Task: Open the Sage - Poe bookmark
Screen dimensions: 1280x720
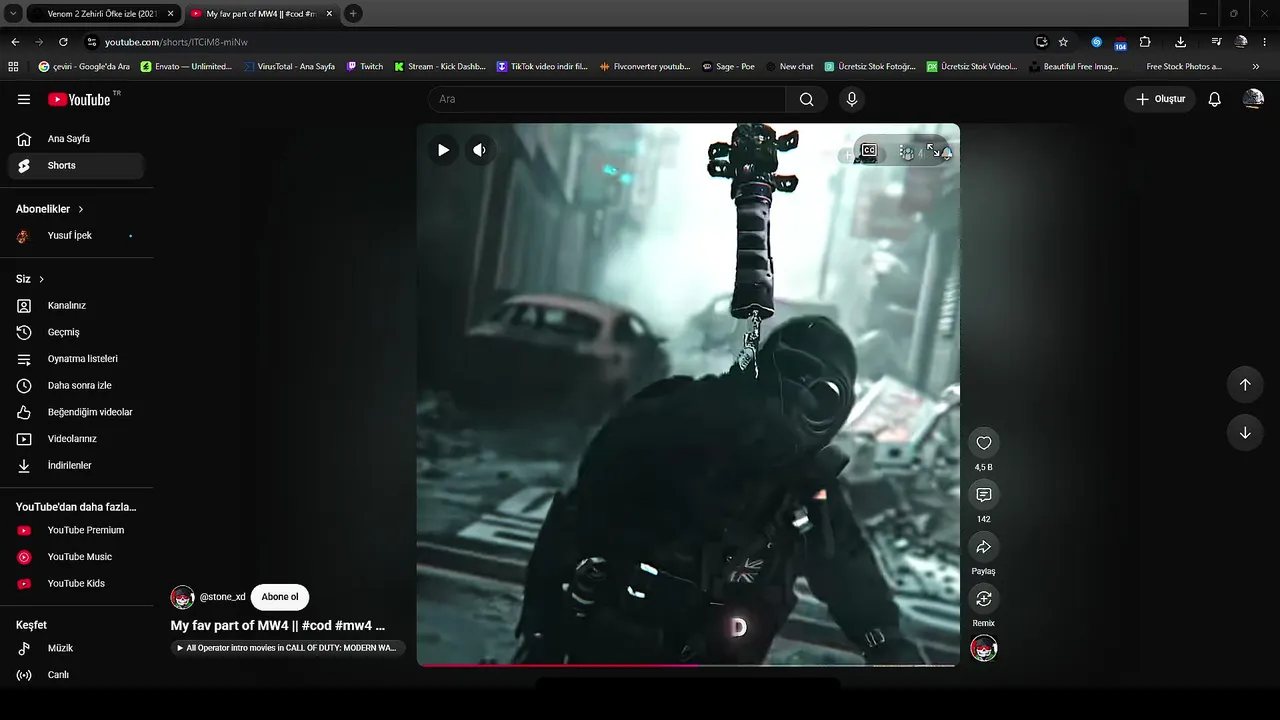Action: pyautogui.click(x=728, y=66)
